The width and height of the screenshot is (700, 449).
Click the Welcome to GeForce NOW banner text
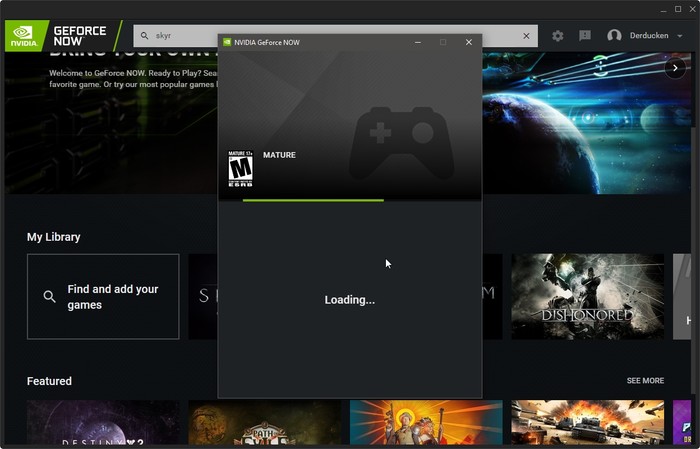[x=133, y=79]
